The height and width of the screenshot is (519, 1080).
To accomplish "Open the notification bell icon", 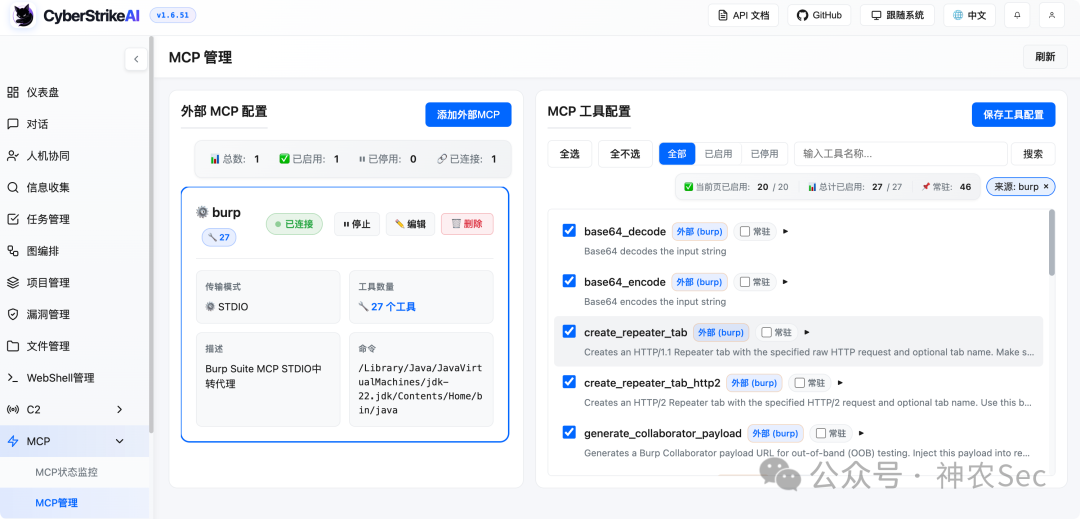I will (x=1017, y=16).
